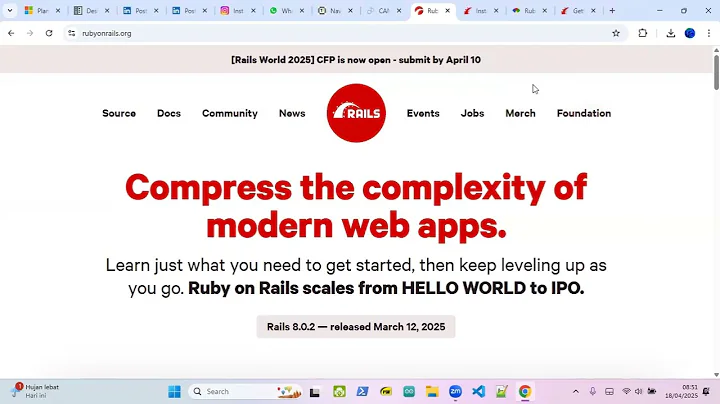Image resolution: width=720 pixels, height=404 pixels.
Task: Open the battery status tray icon
Action: point(652,392)
